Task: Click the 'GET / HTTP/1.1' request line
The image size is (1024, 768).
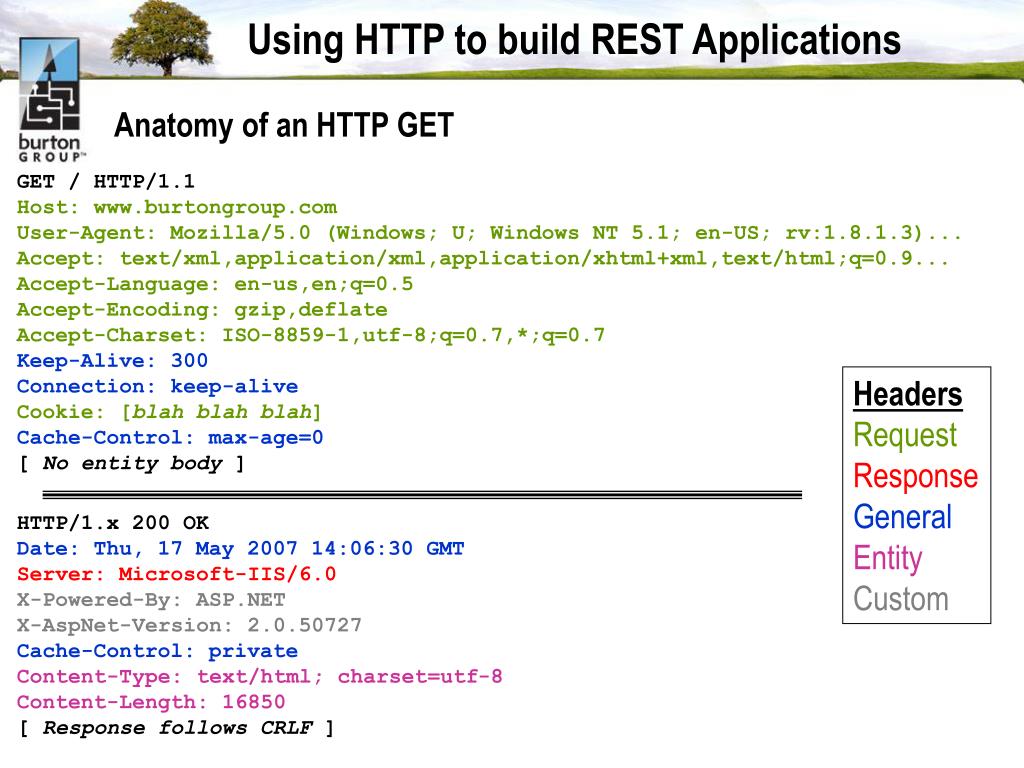Action: [105, 181]
